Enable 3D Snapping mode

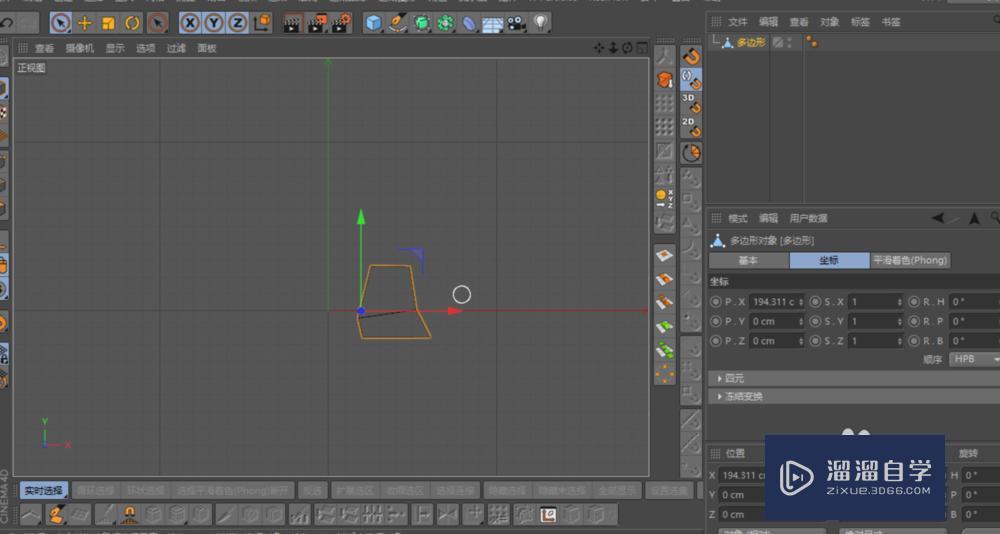[691, 103]
